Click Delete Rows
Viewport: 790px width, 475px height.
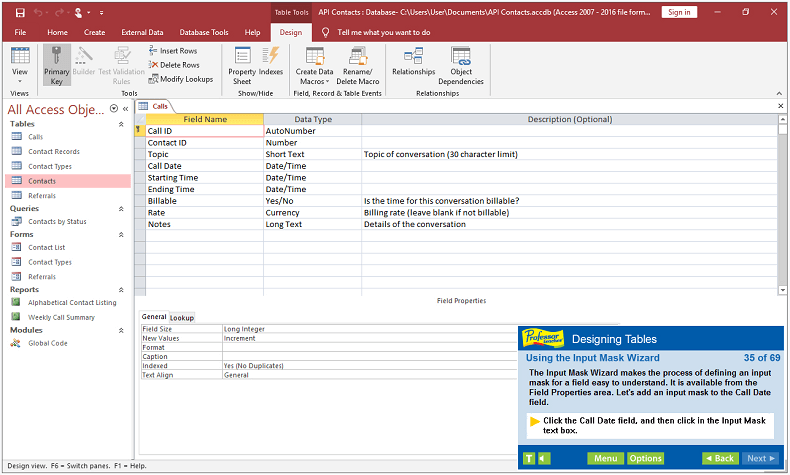coord(174,65)
